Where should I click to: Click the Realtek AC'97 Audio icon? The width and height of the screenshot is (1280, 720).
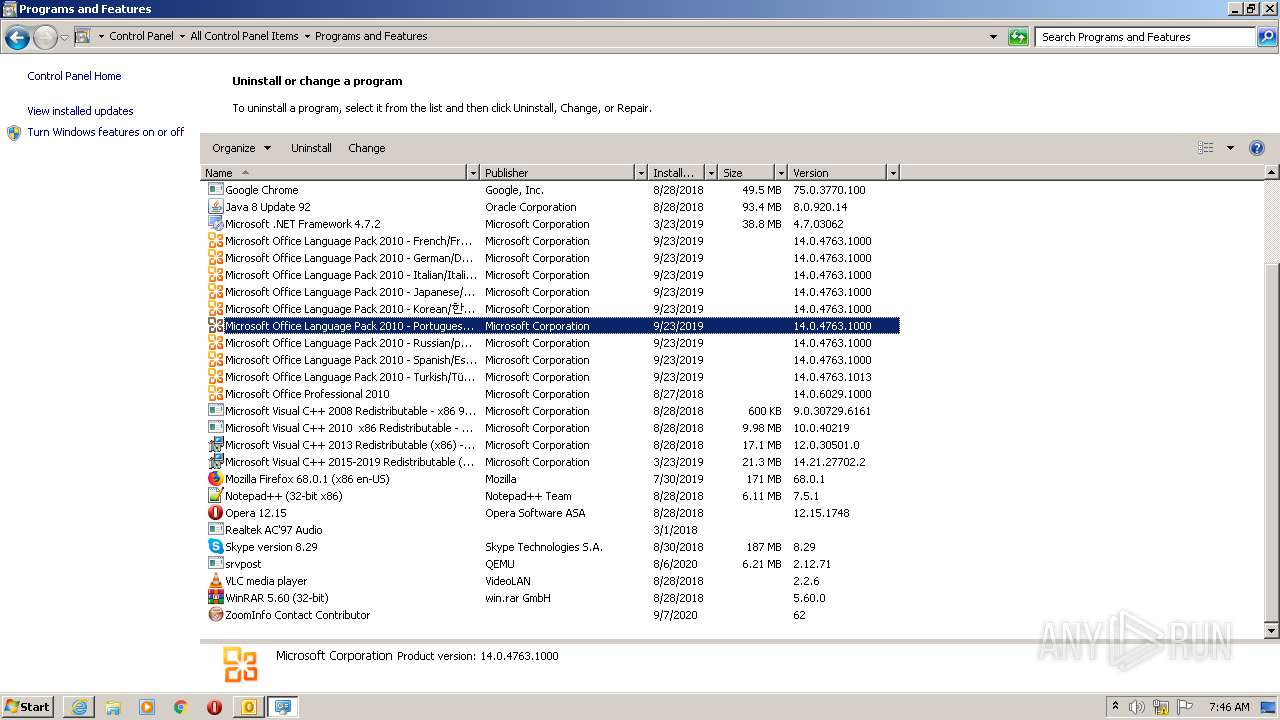(215, 529)
